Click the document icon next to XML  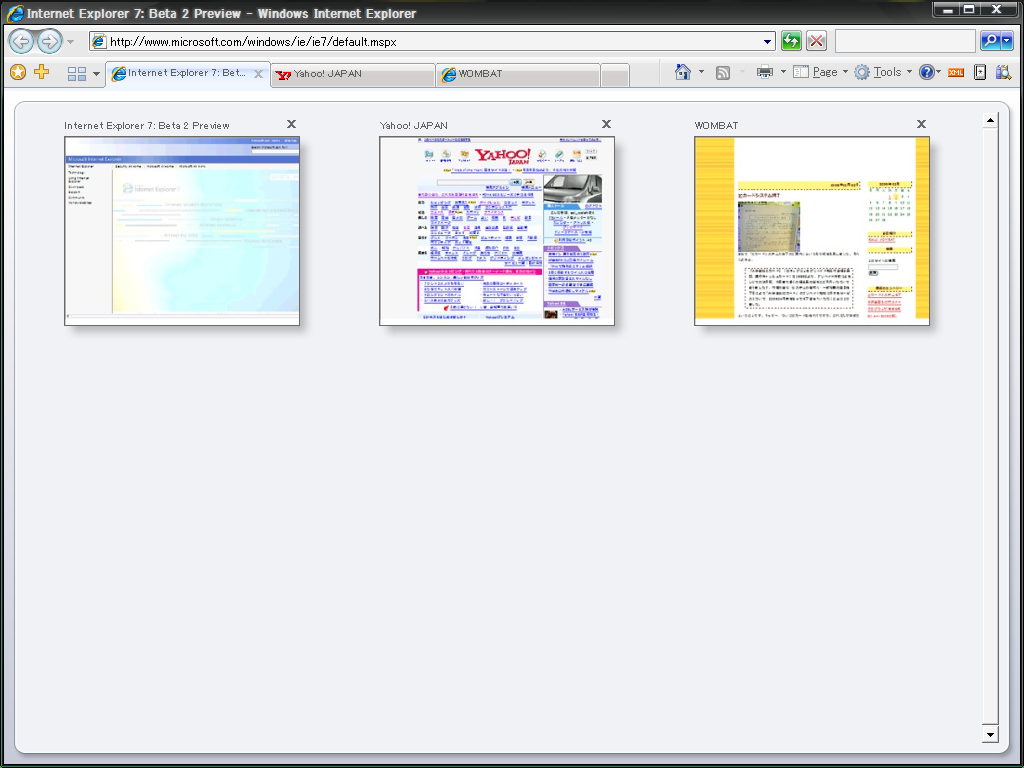tap(980, 72)
